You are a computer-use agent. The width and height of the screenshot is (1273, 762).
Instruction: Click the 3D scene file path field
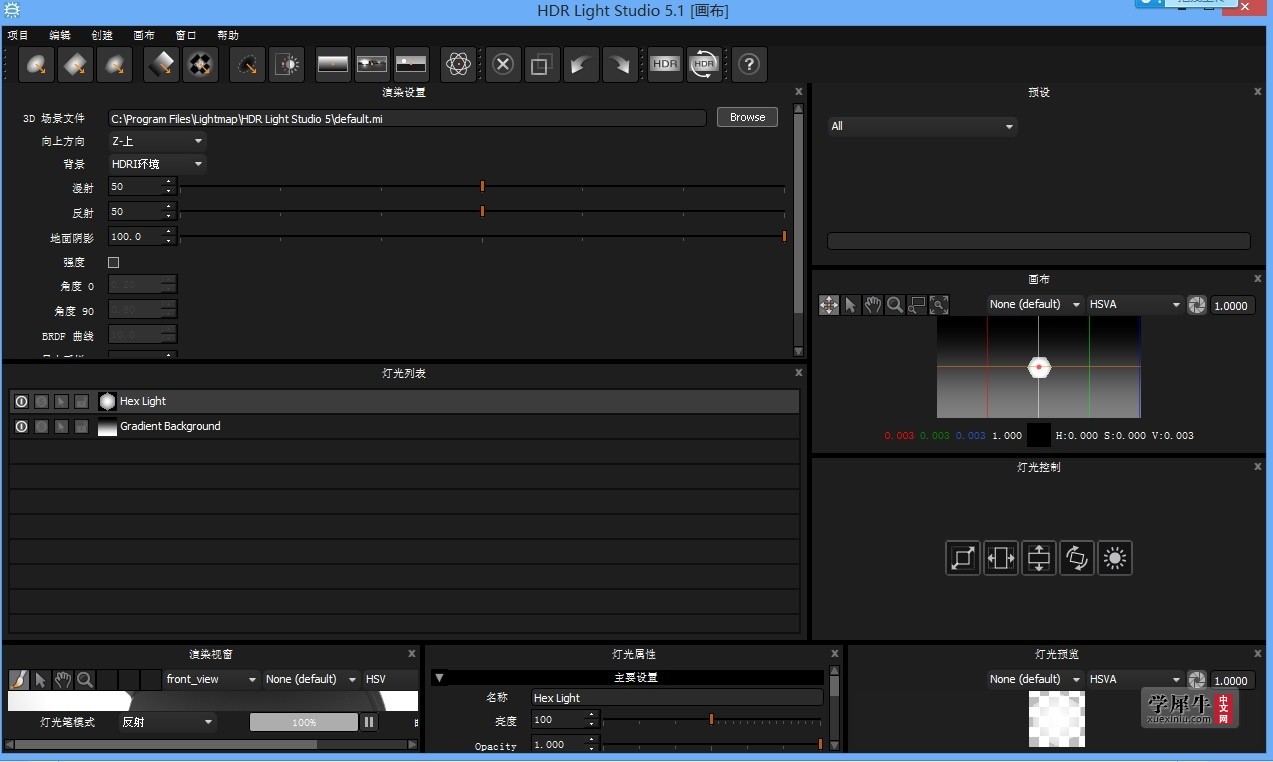coord(407,118)
